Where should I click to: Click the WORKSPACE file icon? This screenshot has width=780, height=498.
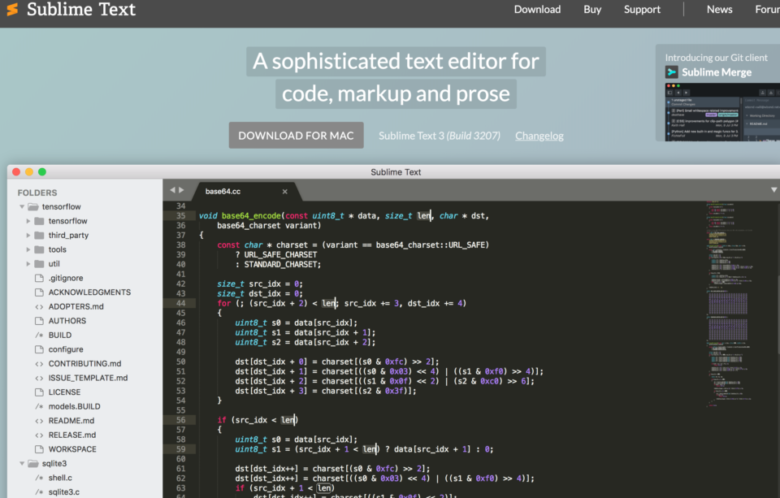coord(39,449)
